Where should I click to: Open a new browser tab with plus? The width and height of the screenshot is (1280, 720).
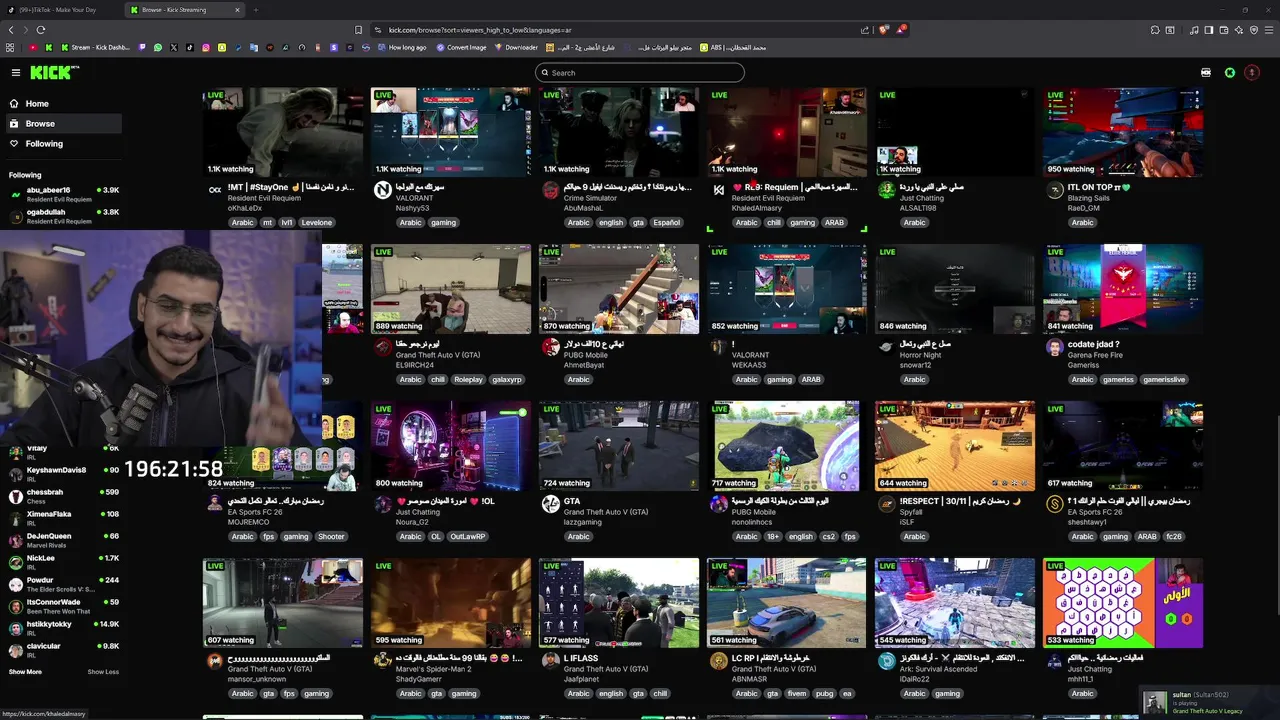click(x=255, y=10)
